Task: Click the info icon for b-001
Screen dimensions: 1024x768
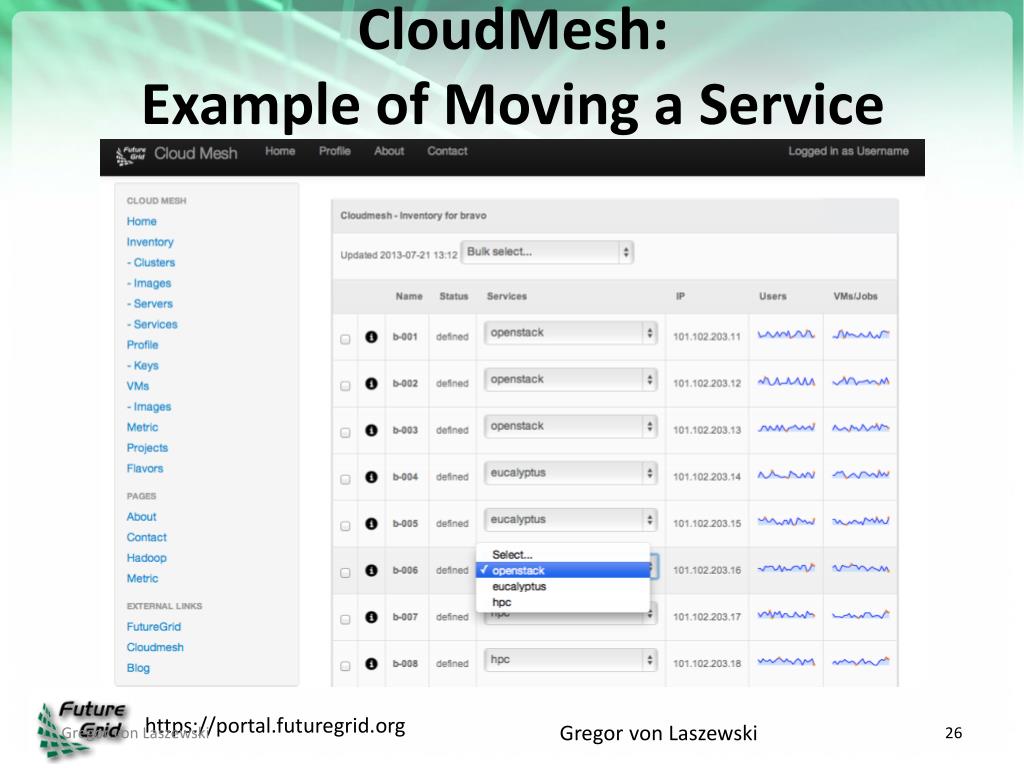Action: pos(371,337)
